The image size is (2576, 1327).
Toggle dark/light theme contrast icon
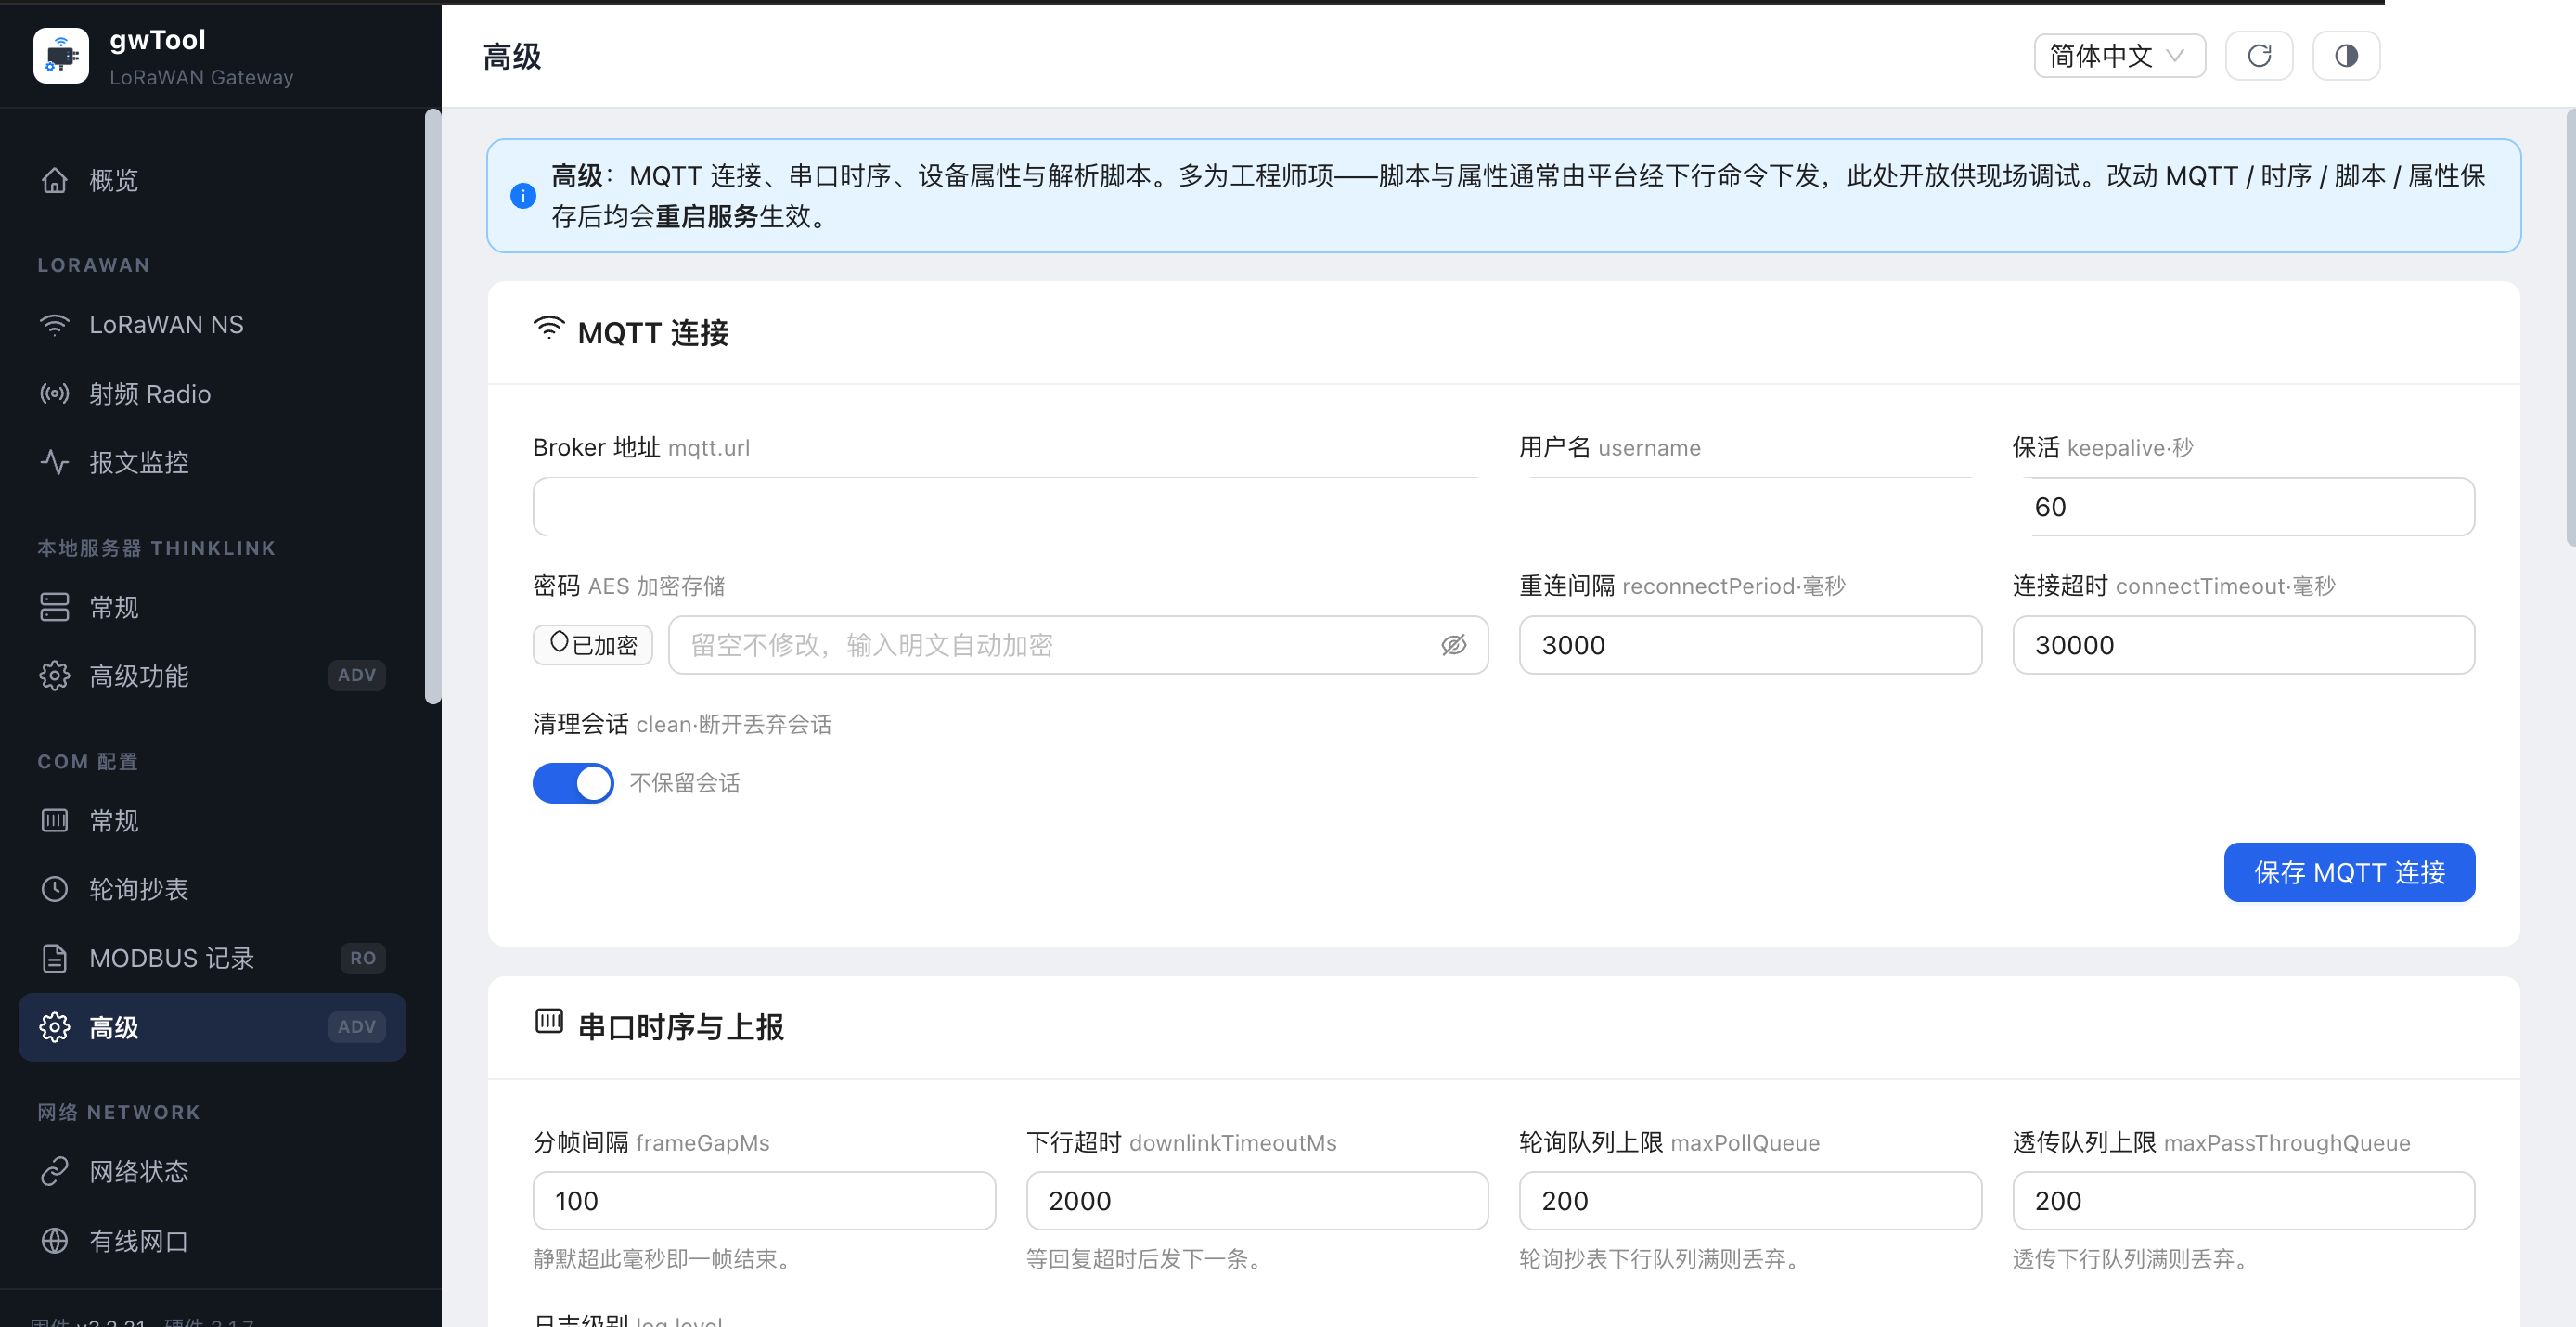[2346, 56]
